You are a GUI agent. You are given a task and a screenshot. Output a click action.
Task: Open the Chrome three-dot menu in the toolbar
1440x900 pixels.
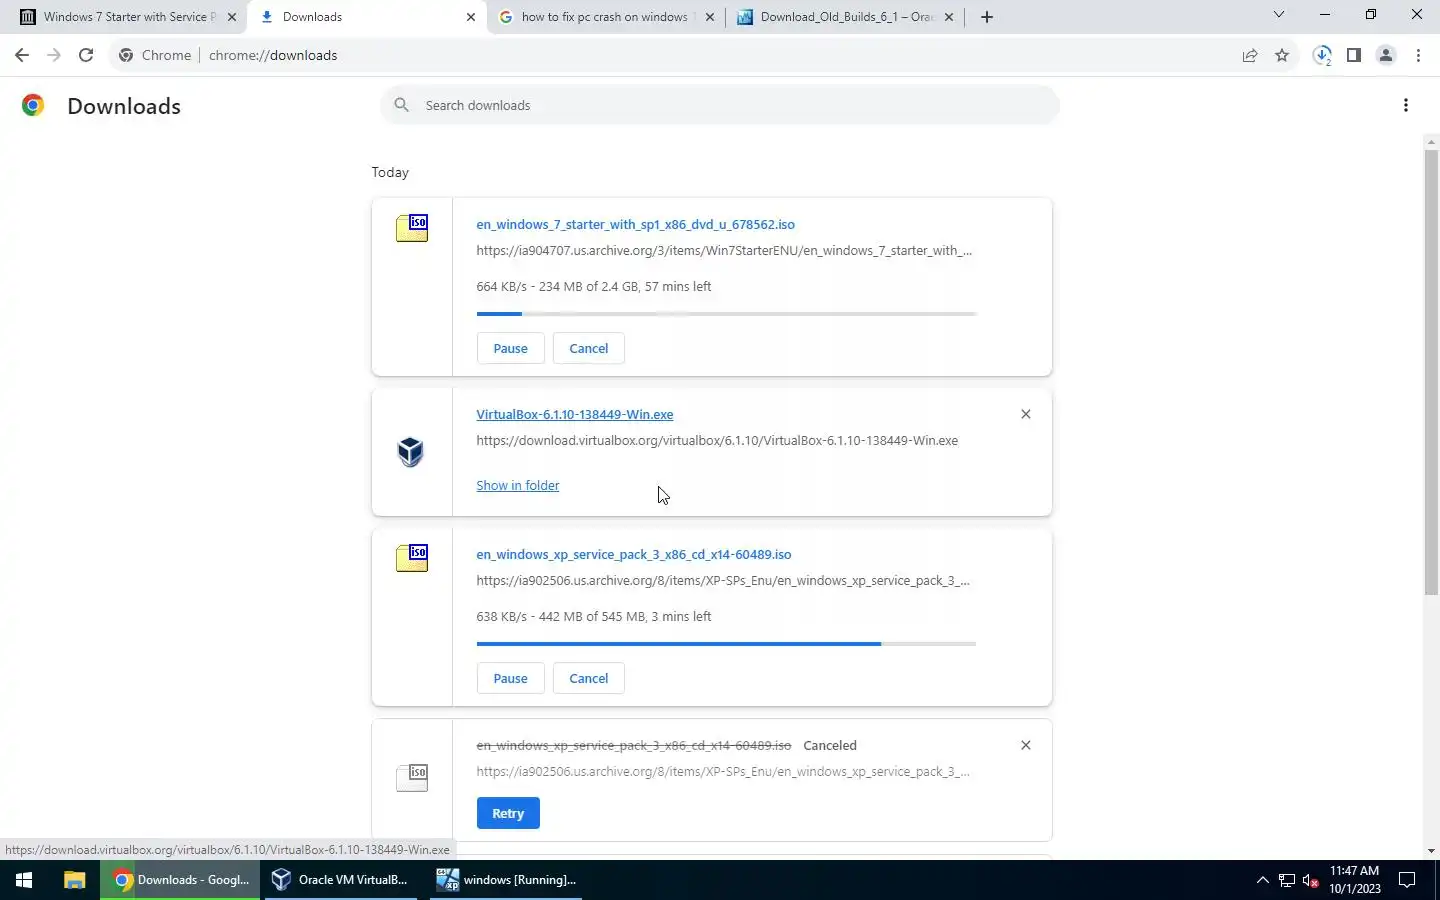pyautogui.click(x=1418, y=55)
